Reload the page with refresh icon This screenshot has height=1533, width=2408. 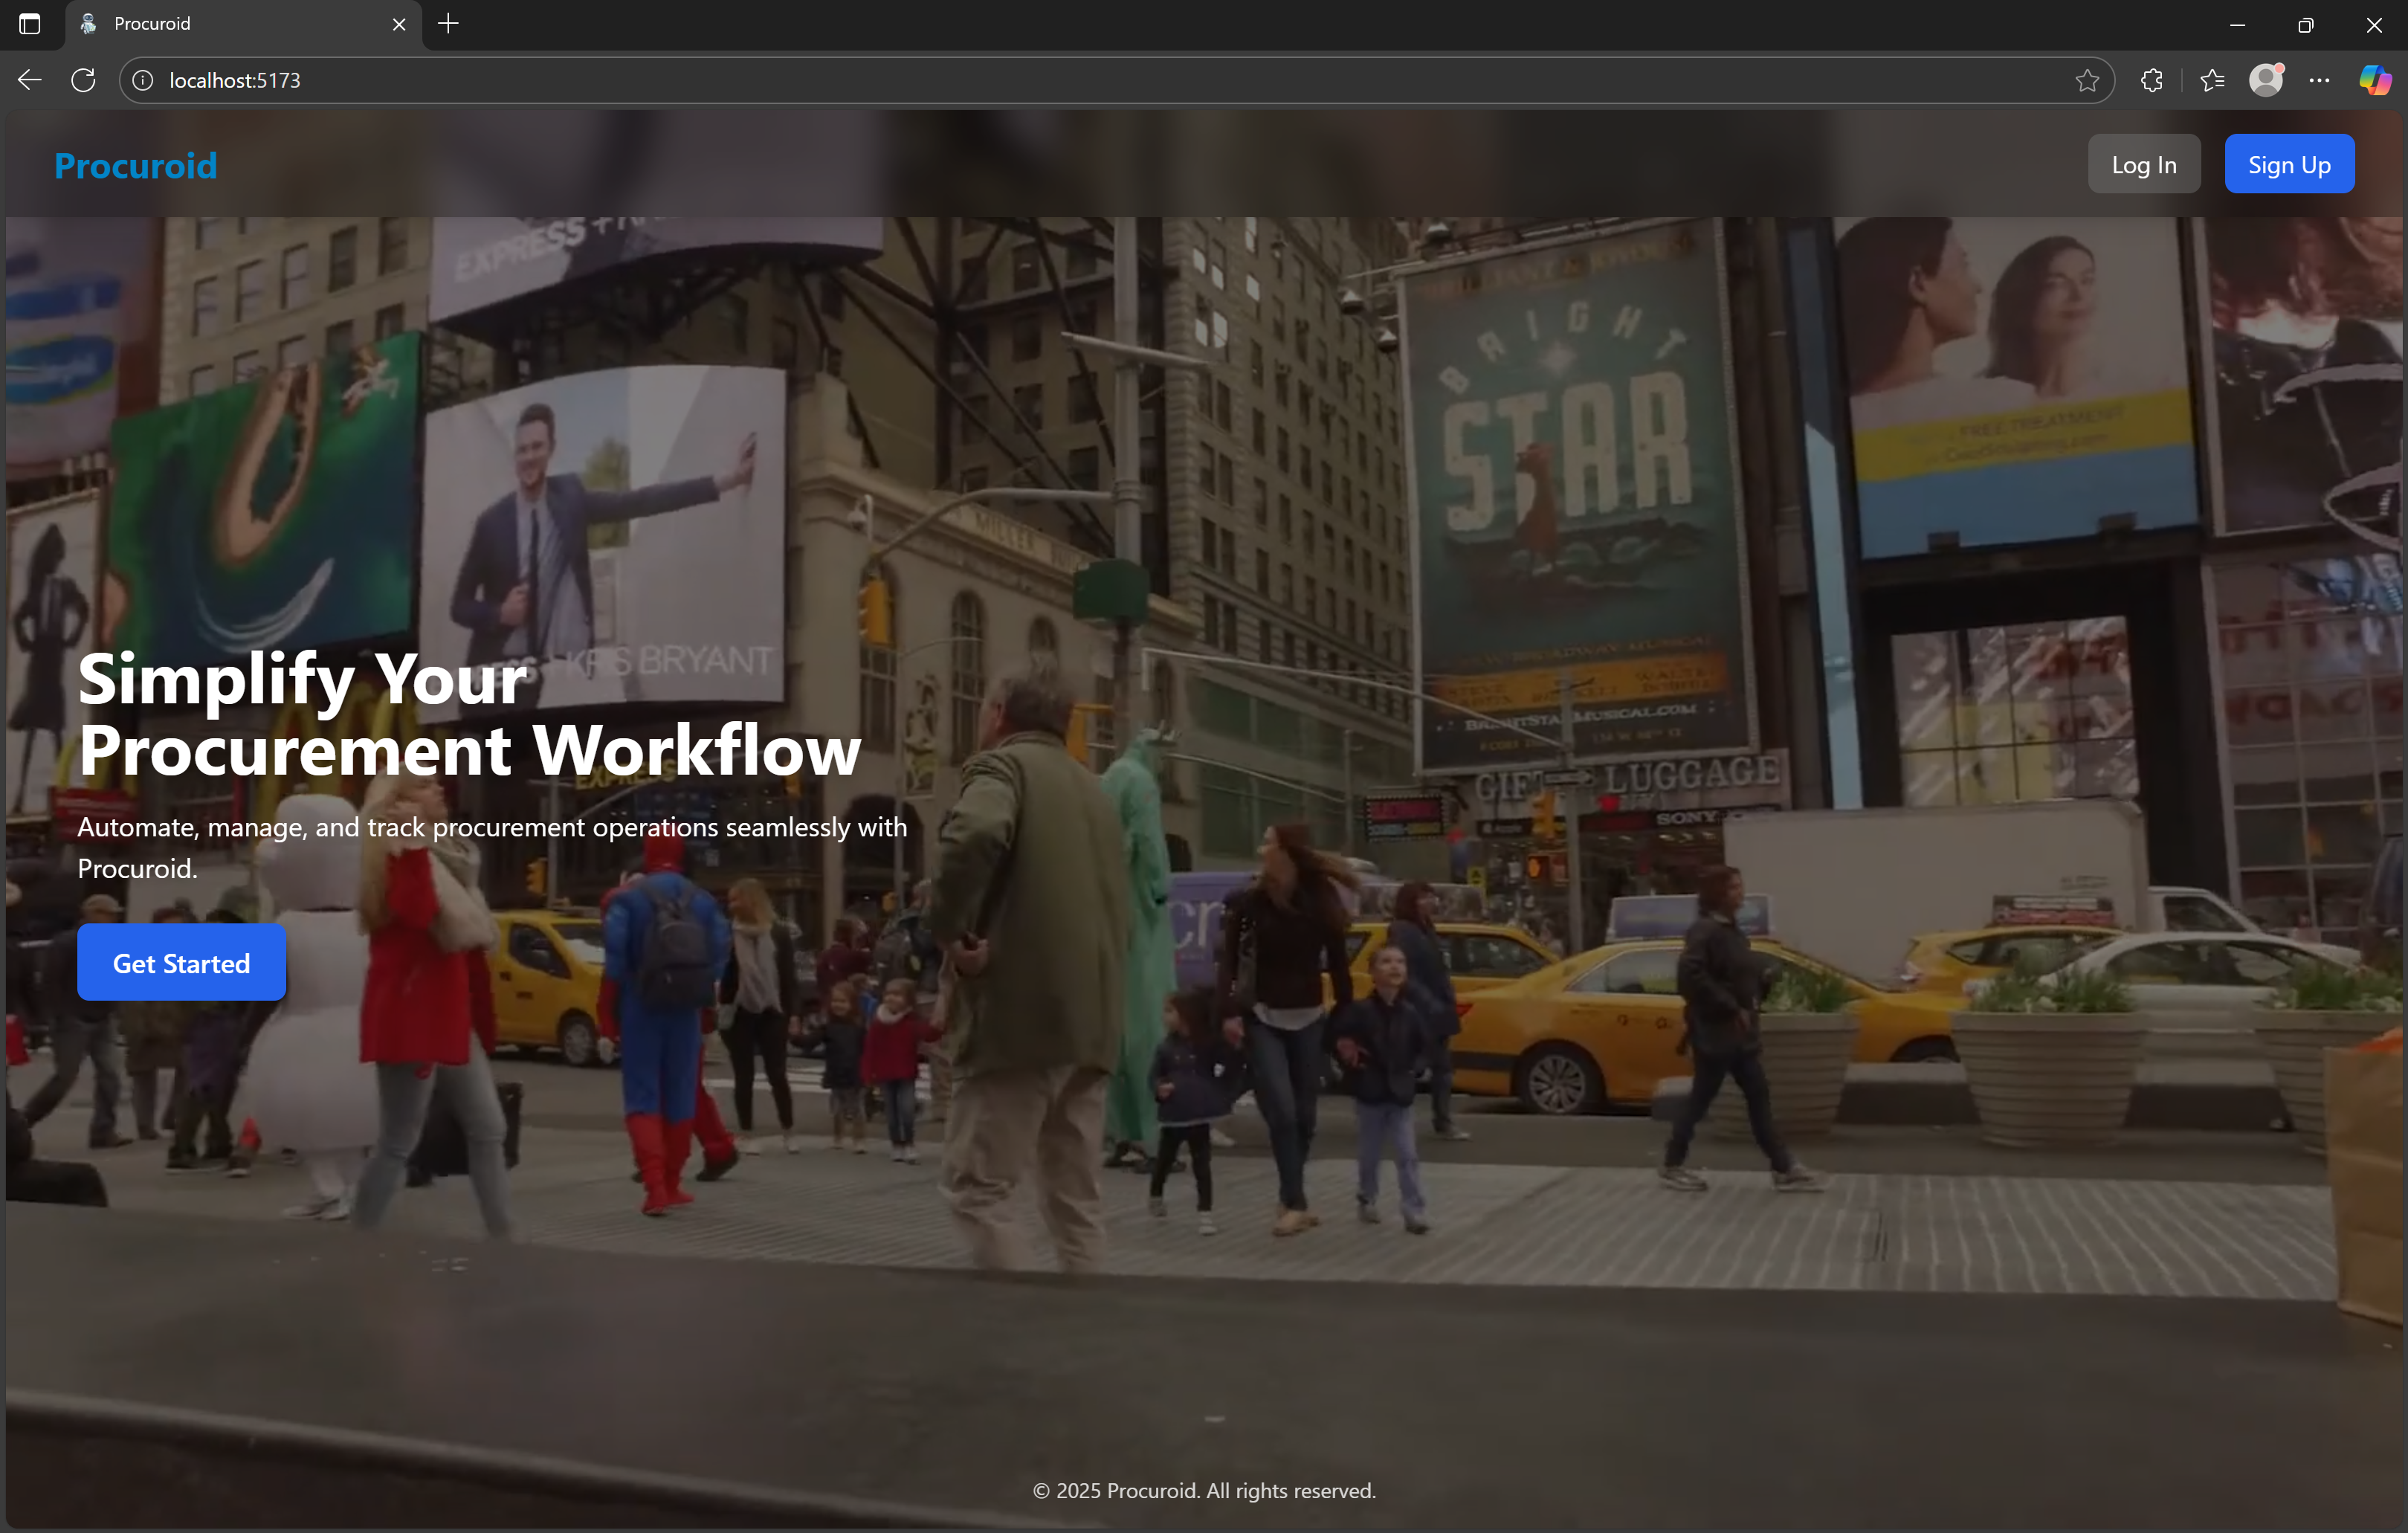point(83,80)
